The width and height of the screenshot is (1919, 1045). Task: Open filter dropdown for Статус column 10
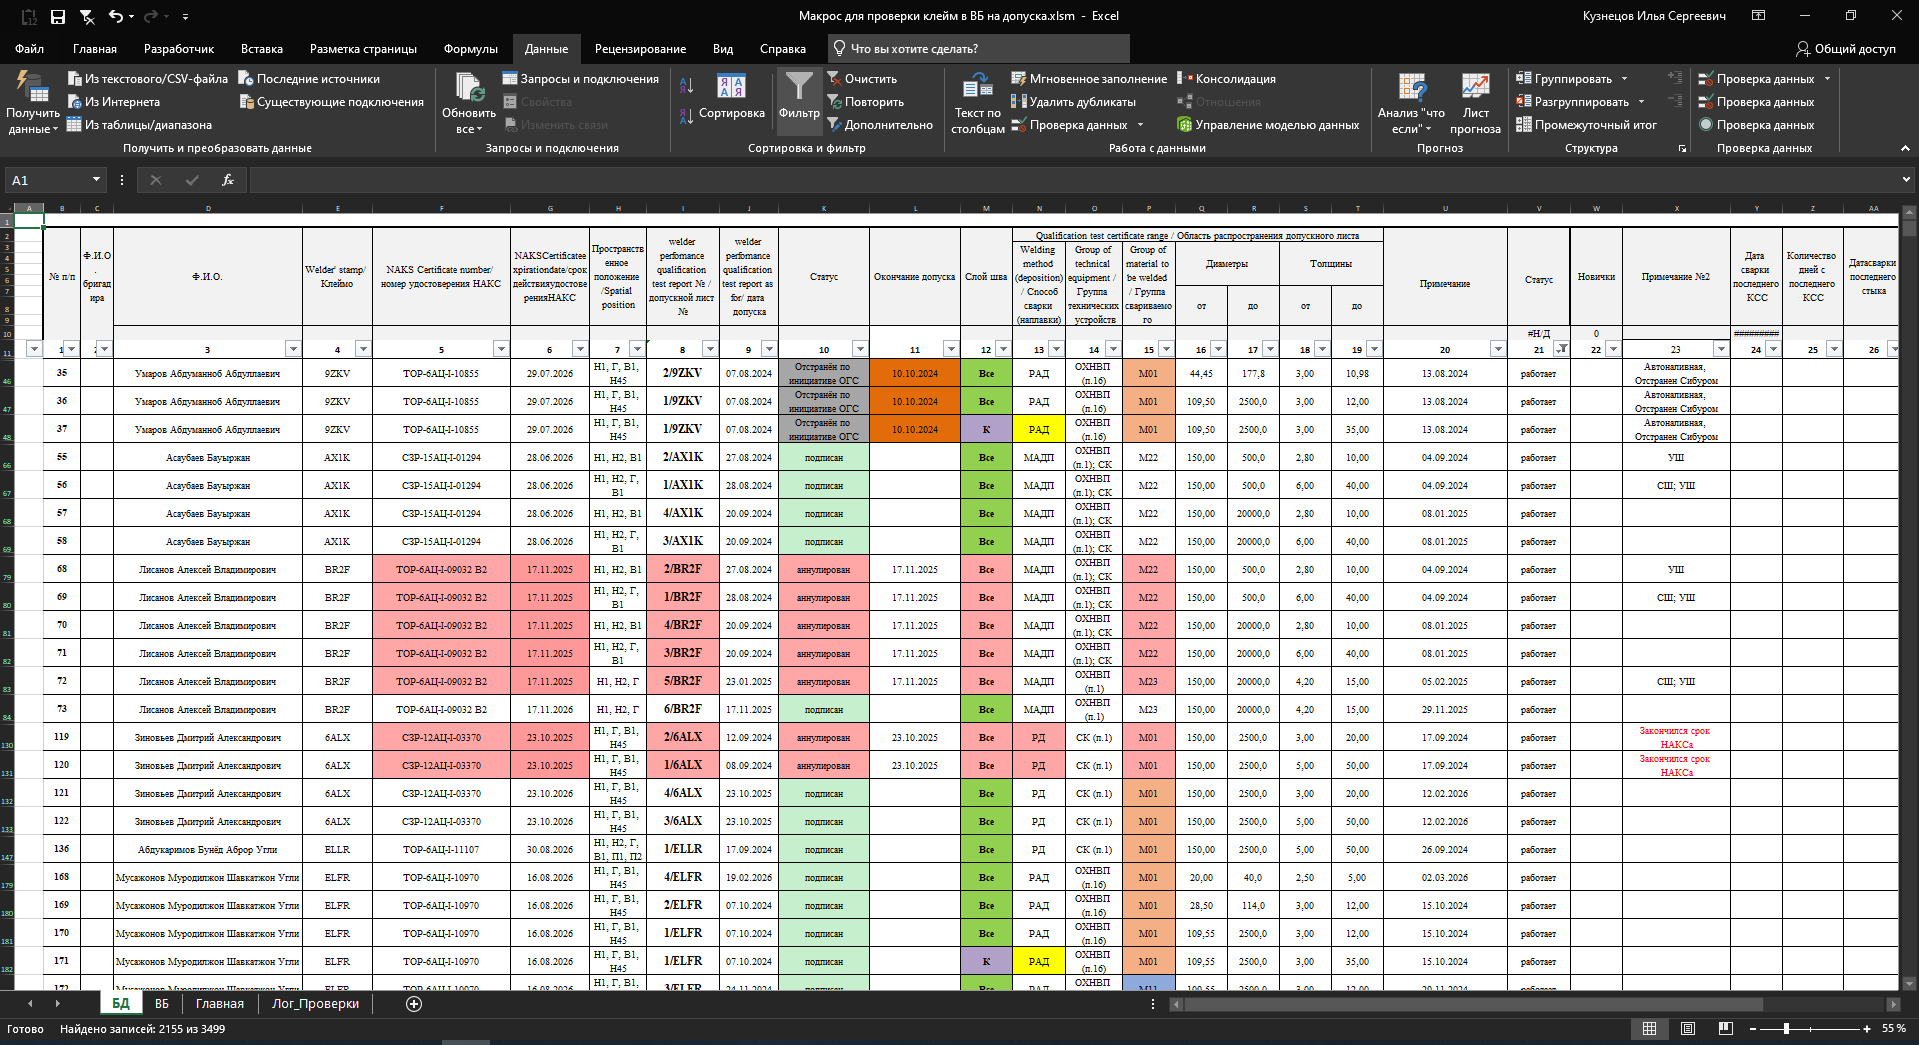point(859,349)
